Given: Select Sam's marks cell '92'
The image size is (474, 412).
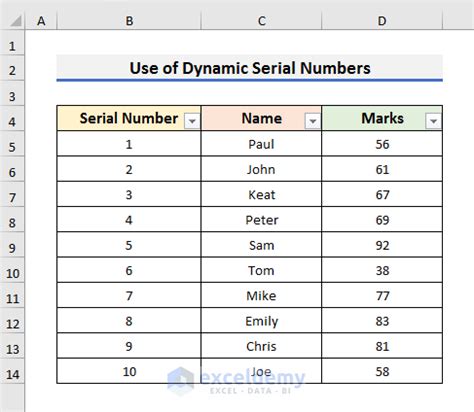Looking at the screenshot, I should point(382,245).
